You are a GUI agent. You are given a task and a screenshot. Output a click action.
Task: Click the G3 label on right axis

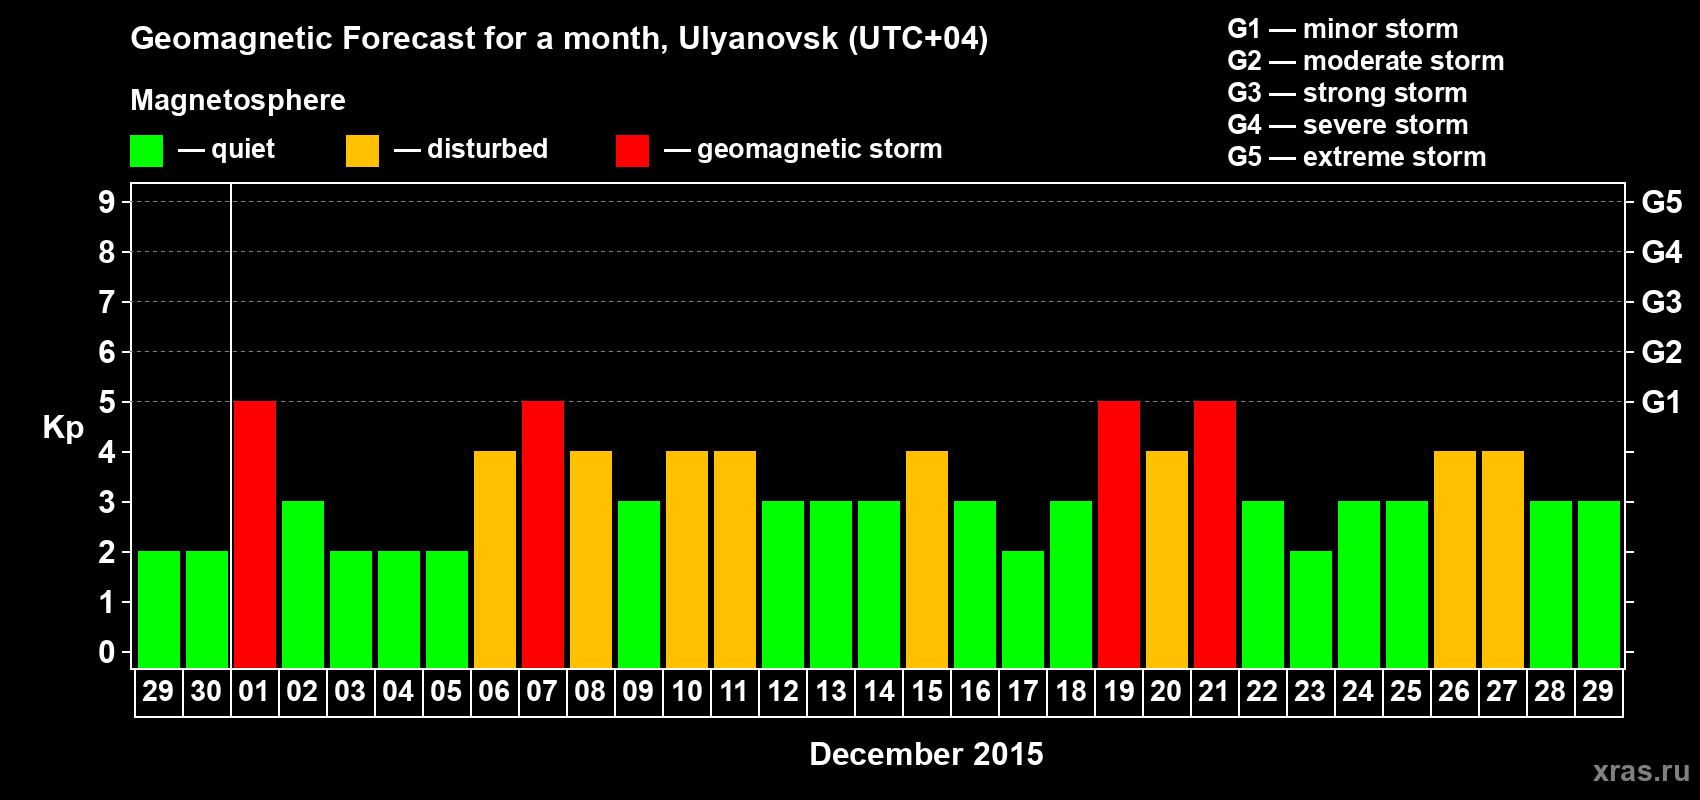click(x=1661, y=302)
